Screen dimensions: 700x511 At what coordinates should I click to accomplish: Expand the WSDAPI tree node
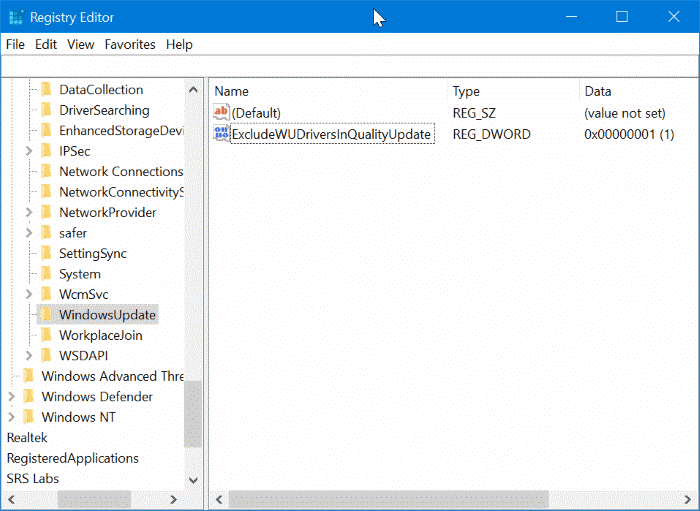(x=29, y=356)
